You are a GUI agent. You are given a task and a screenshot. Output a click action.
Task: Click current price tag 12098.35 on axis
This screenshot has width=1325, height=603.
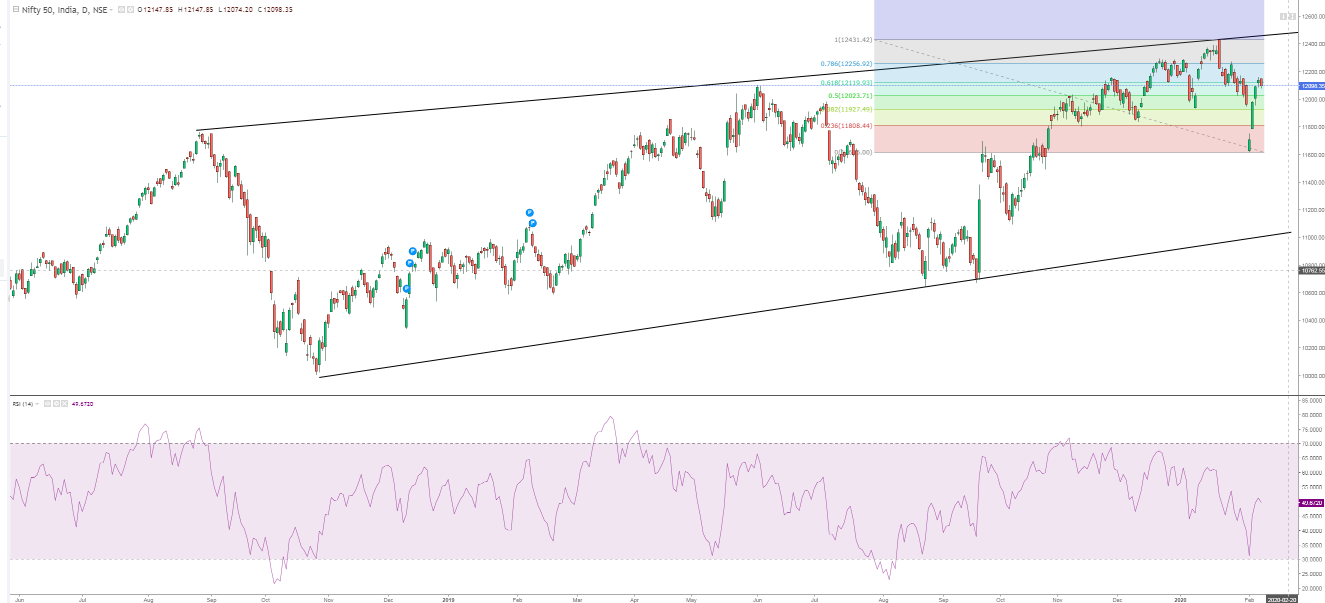[1310, 86]
